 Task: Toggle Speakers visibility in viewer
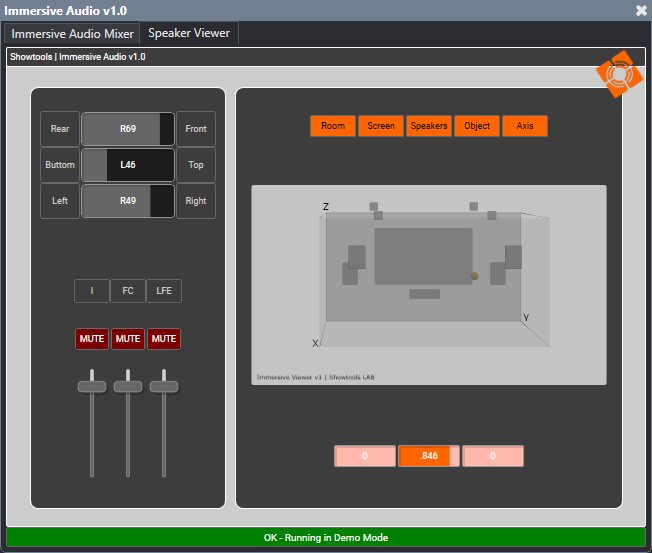tap(429, 126)
